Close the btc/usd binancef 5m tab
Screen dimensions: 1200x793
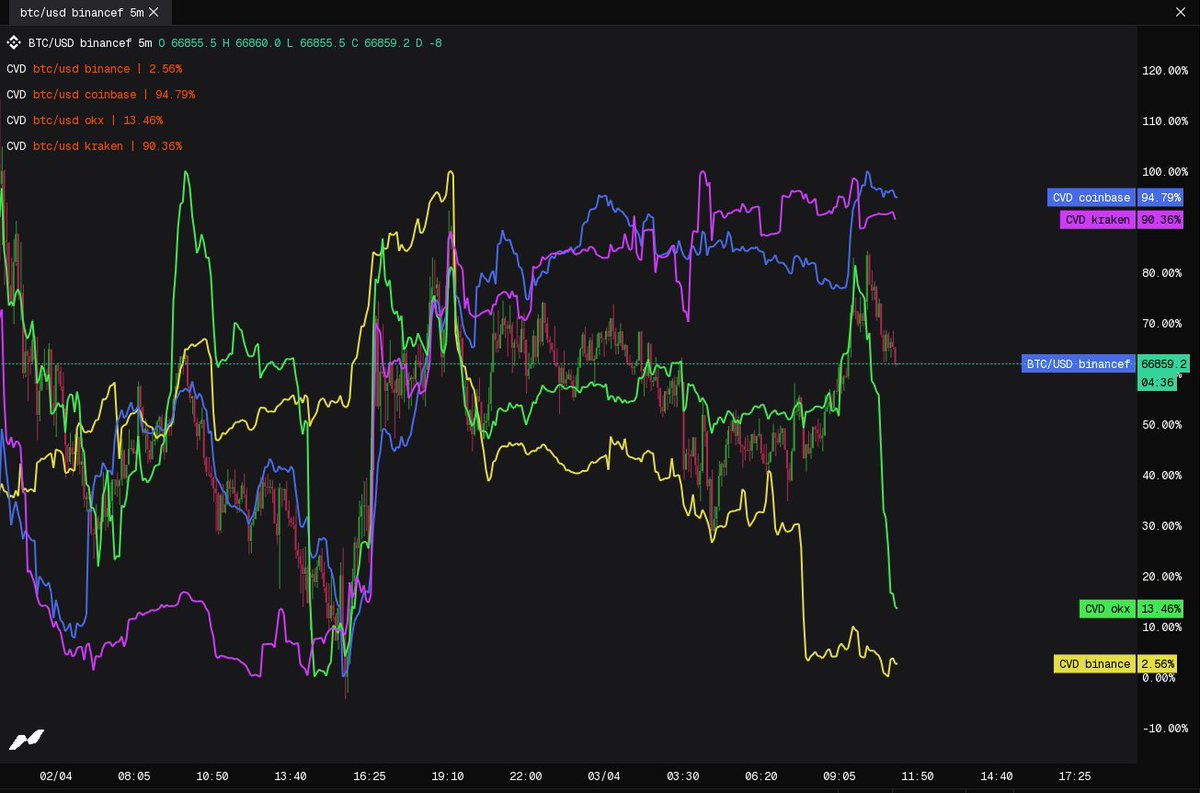(154, 13)
